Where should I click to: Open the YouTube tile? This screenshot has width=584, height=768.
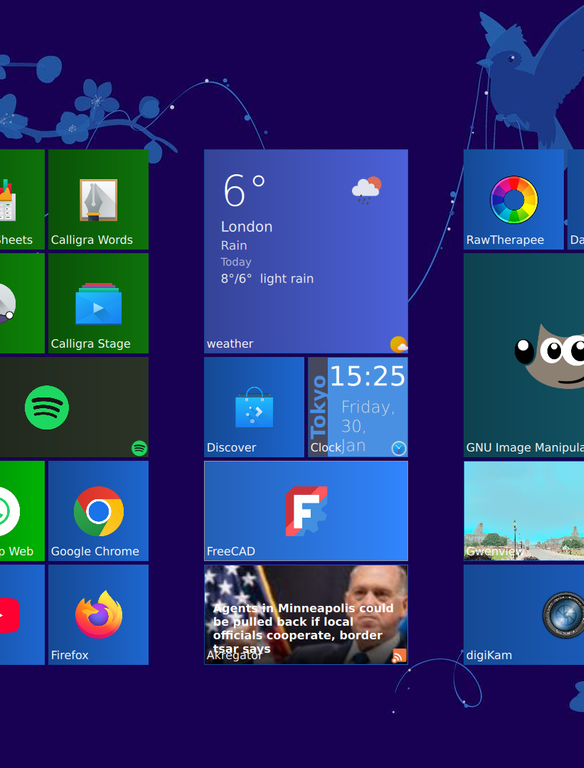point(22,615)
